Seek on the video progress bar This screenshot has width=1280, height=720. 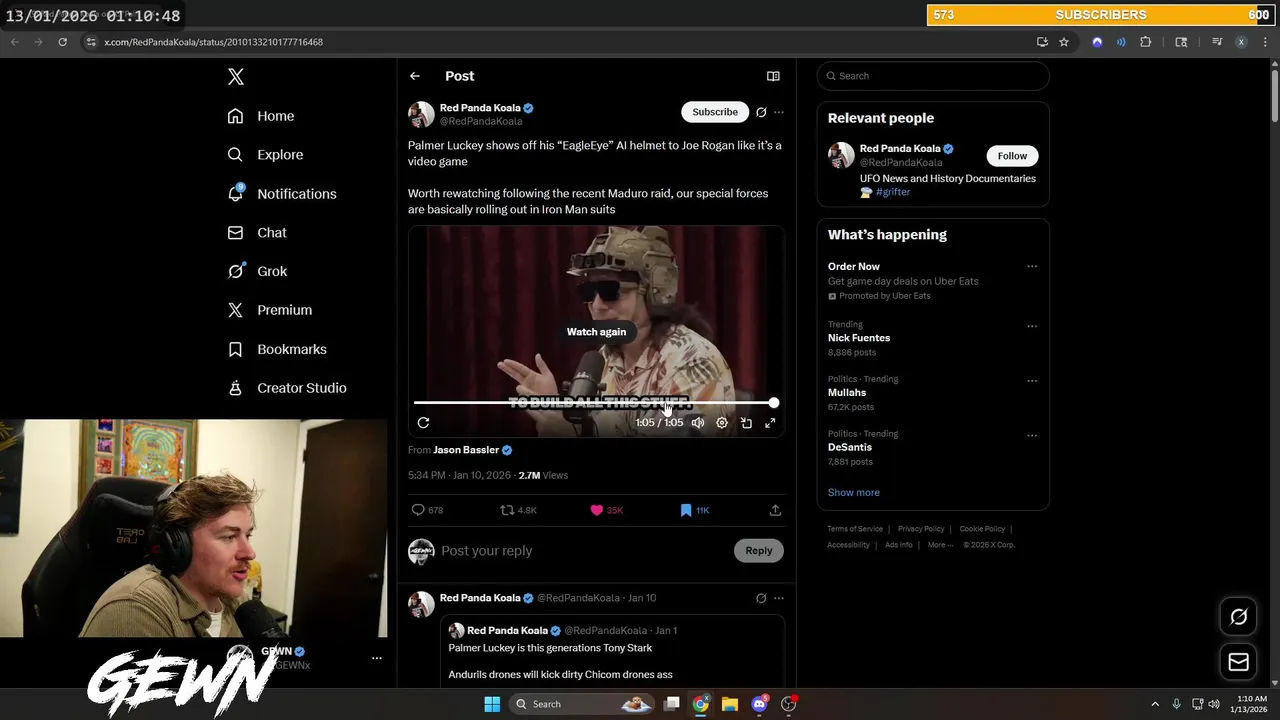[596, 403]
